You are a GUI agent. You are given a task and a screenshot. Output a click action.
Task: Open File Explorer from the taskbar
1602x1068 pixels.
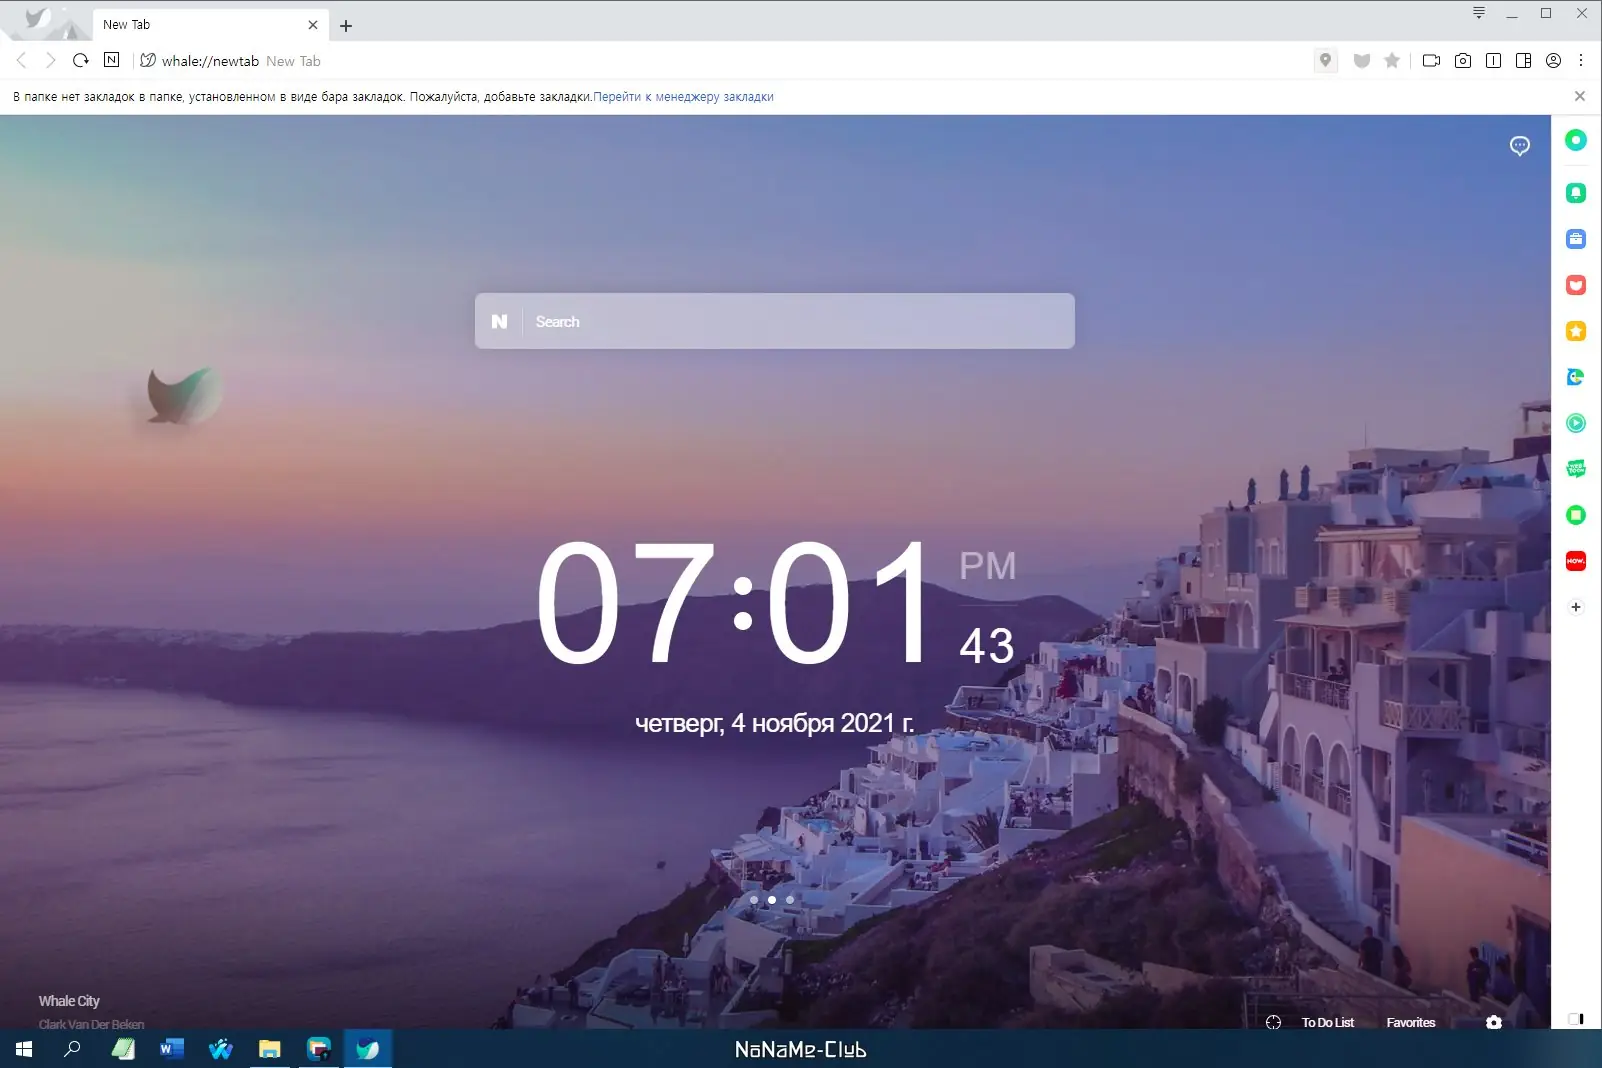pyautogui.click(x=270, y=1049)
